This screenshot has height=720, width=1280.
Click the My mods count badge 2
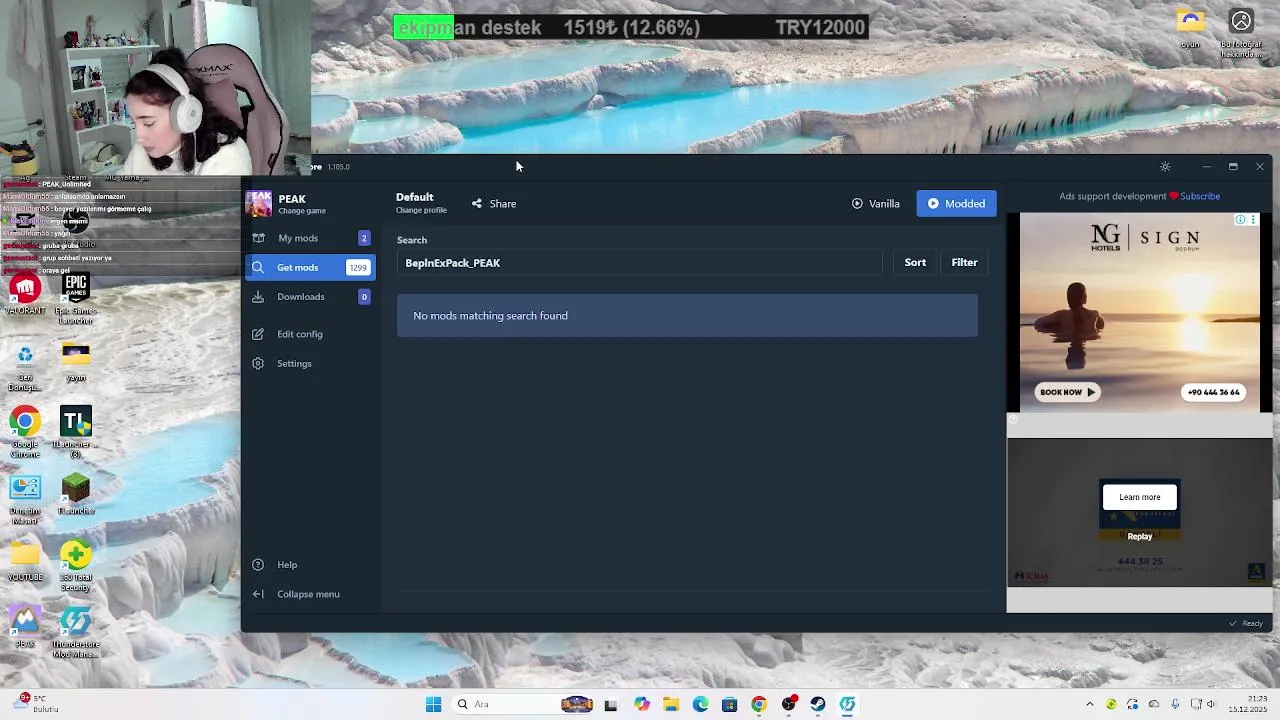pyautogui.click(x=364, y=238)
